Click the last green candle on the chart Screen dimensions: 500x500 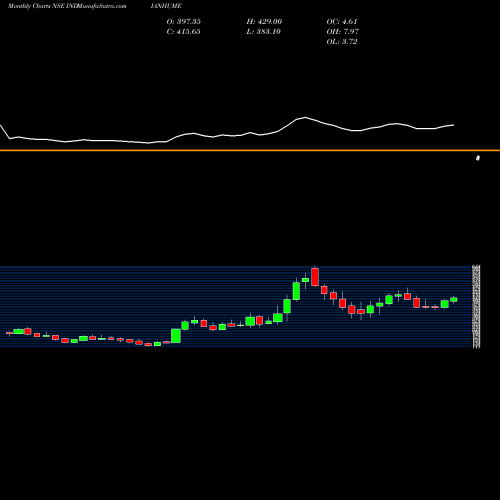pos(454,299)
